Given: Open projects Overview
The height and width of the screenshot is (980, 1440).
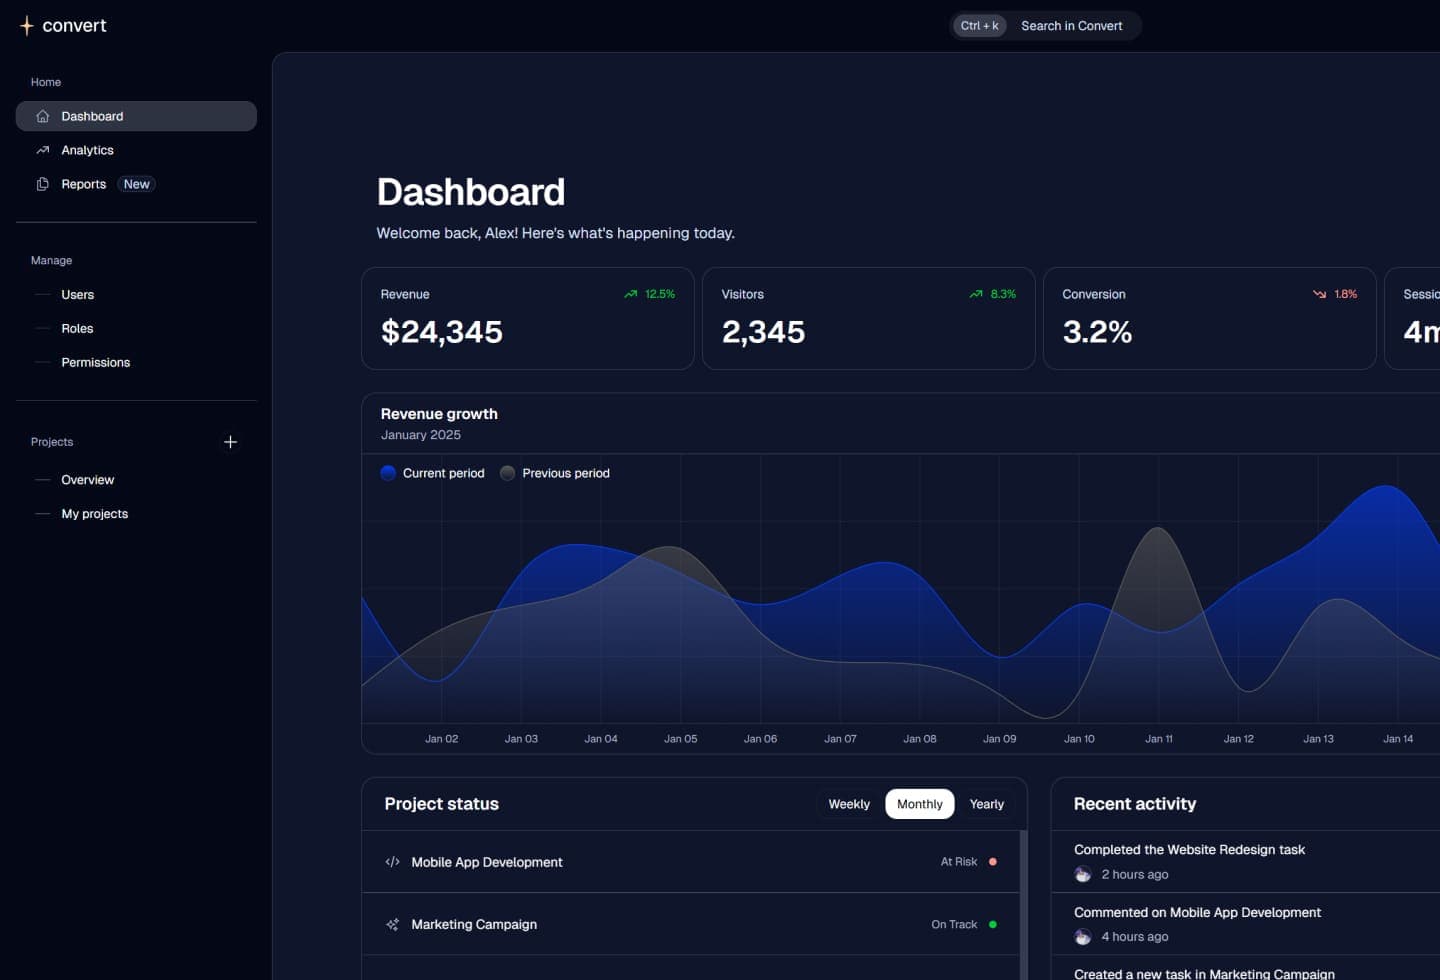Looking at the screenshot, I should [136, 480].
